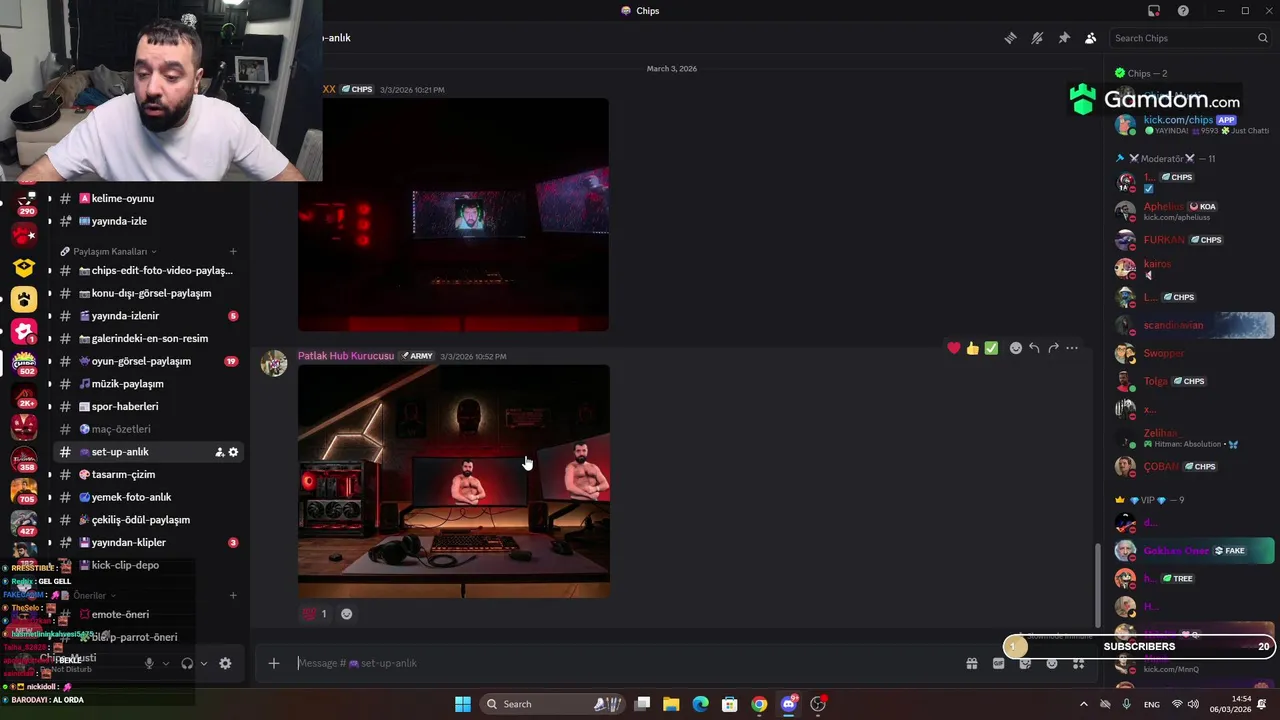Collapse the Paylaşım Kanalları category
Viewport: 1280px width, 720px height.
108,251
